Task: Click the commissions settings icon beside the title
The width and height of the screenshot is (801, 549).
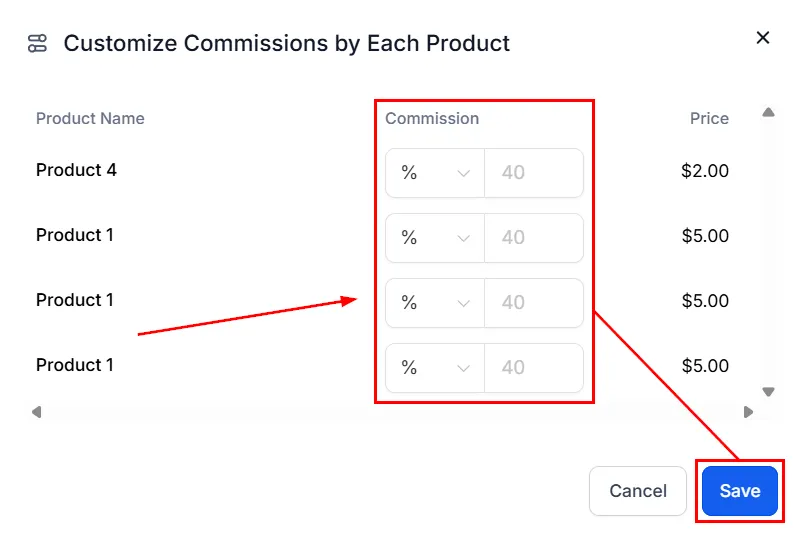Action: 37,43
